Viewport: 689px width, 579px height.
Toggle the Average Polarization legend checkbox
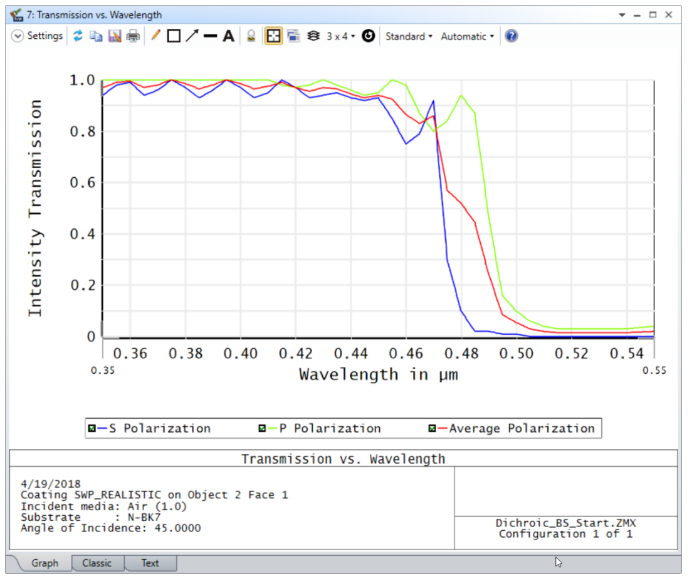click(434, 429)
